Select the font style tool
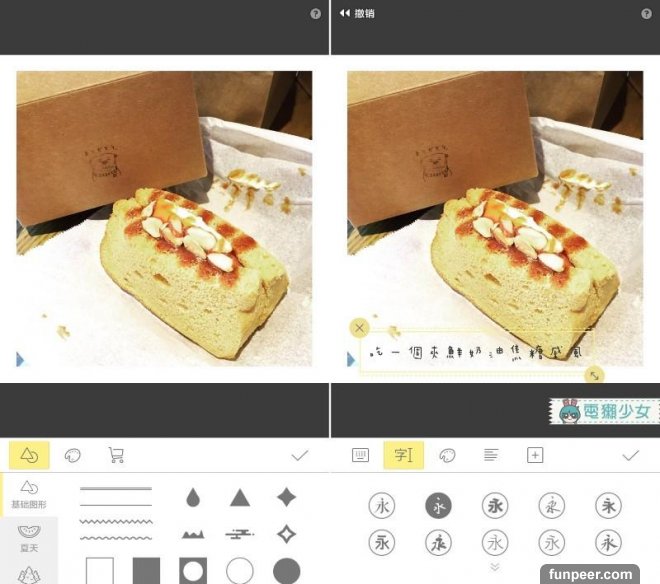660x584 pixels. click(404, 455)
